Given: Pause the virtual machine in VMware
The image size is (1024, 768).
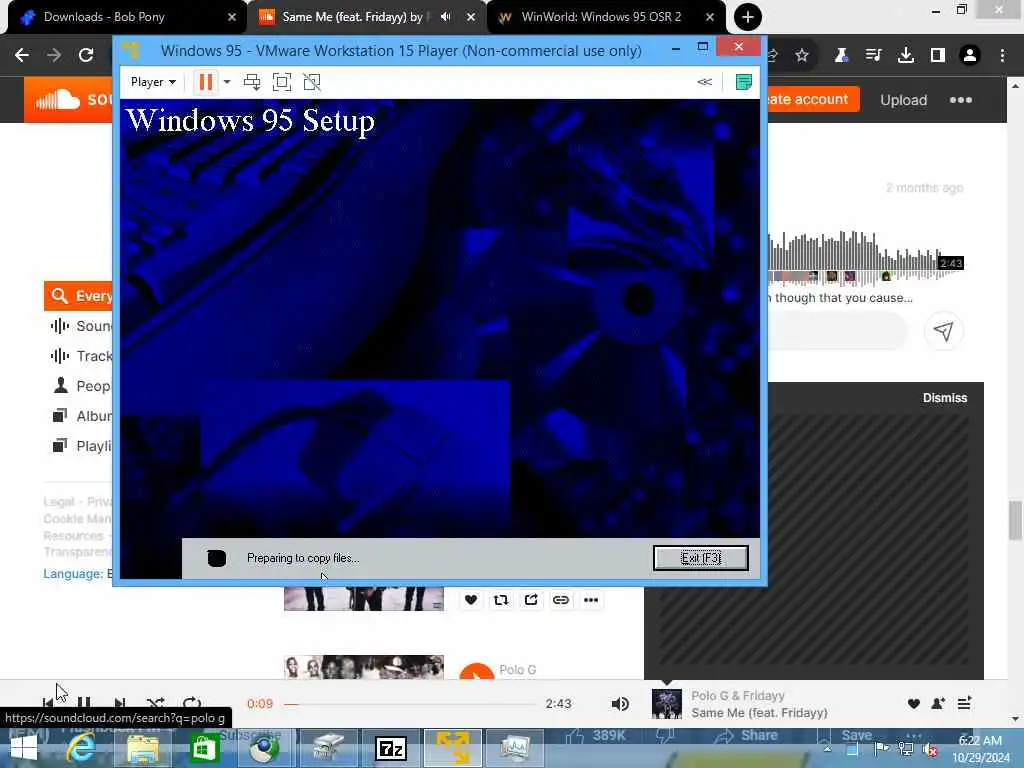Looking at the screenshot, I should pos(205,82).
